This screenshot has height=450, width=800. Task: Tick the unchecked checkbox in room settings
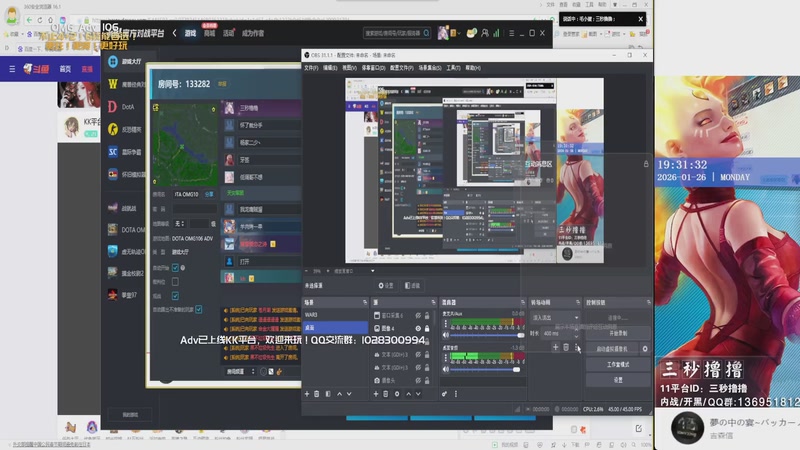[176, 282]
